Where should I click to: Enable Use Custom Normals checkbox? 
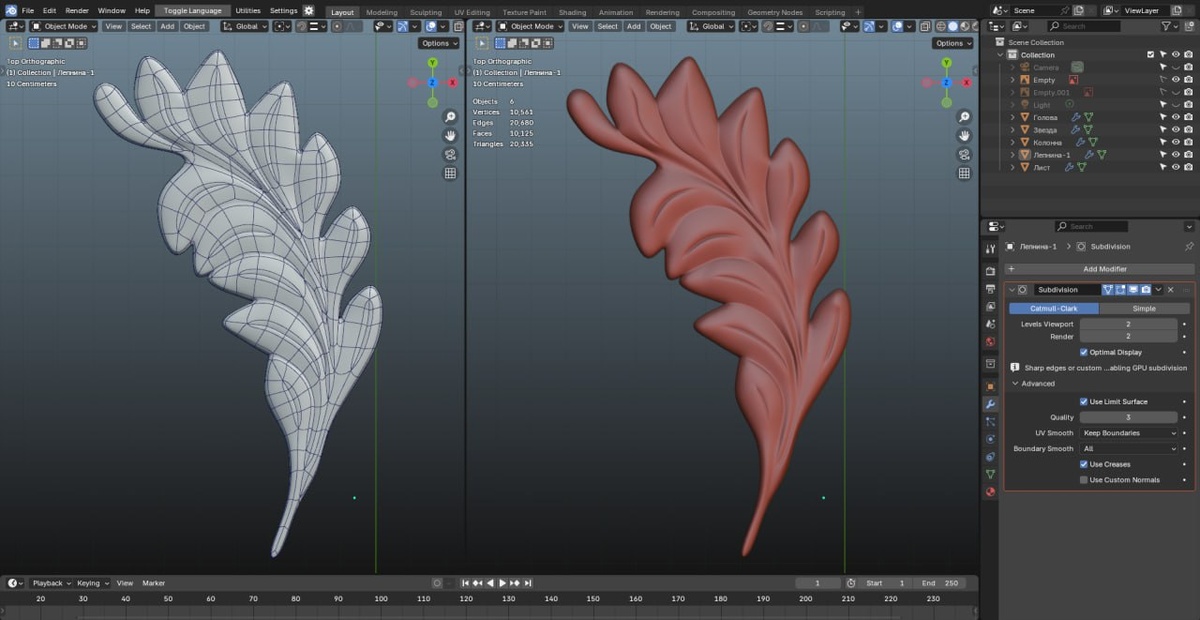[x=1084, y=480]
